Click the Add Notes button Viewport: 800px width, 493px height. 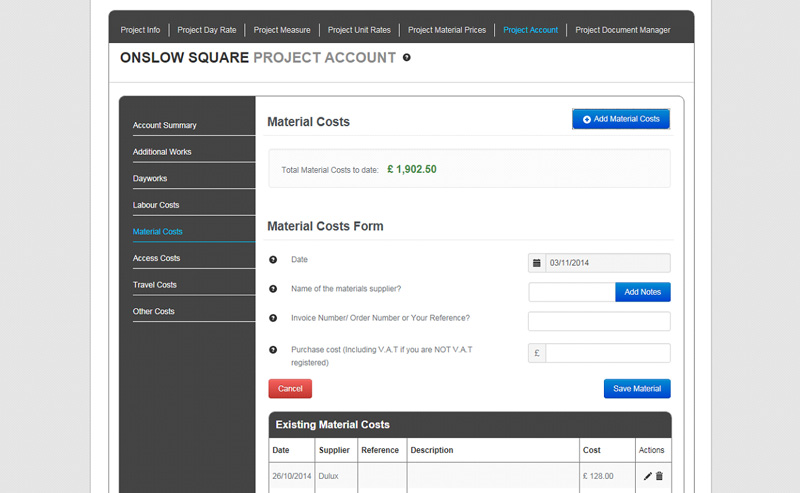coord(643,292)
